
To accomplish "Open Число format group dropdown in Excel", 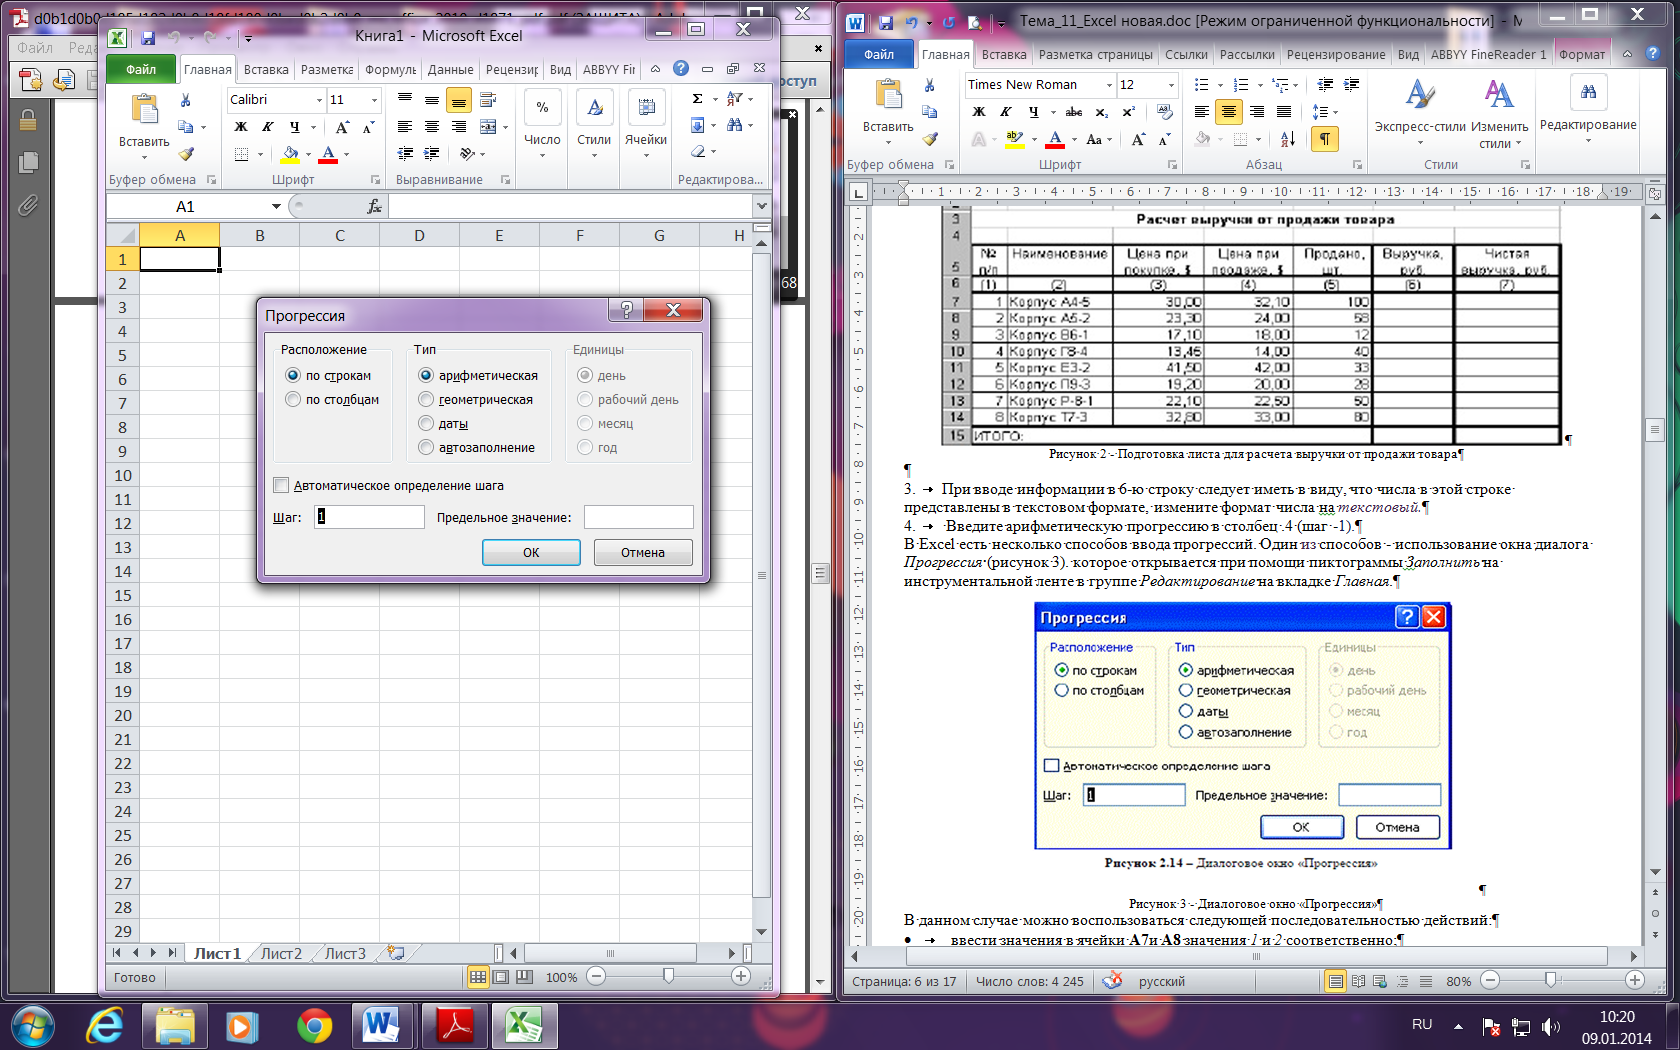I will point(542,154).
